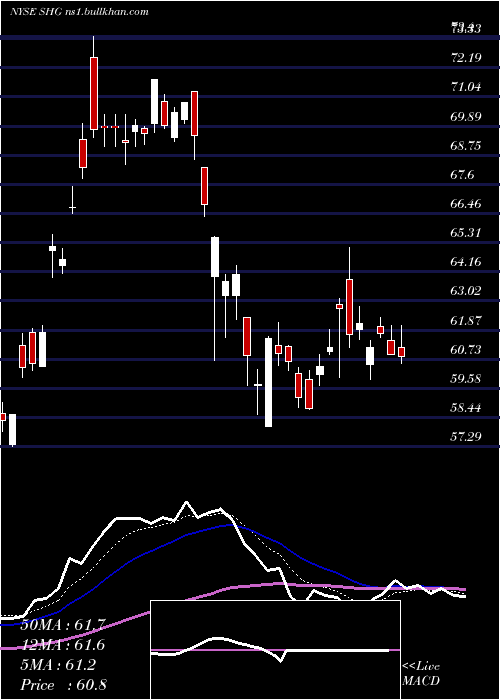Screen dimensions: 500x700
Task: Select the 59.58 price axis label
Action: 466,379
